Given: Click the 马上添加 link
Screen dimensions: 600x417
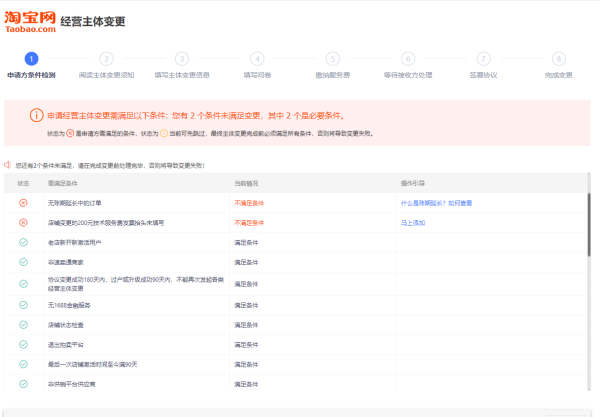Looking at the screenshot, I should 412,222.
